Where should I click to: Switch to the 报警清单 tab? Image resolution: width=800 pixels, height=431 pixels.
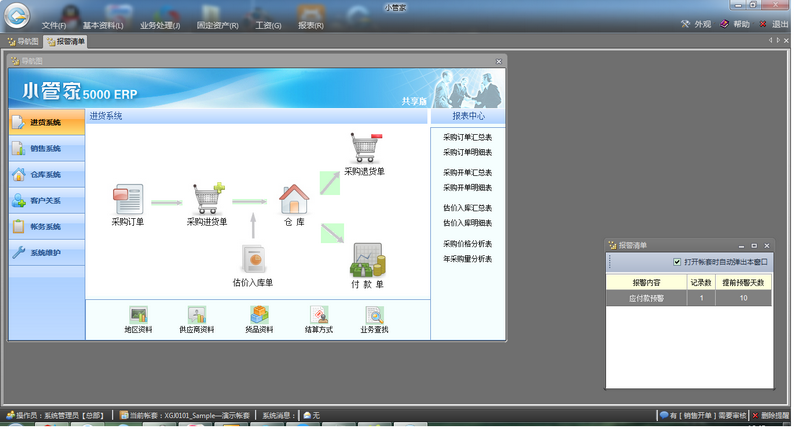point(65,41)
